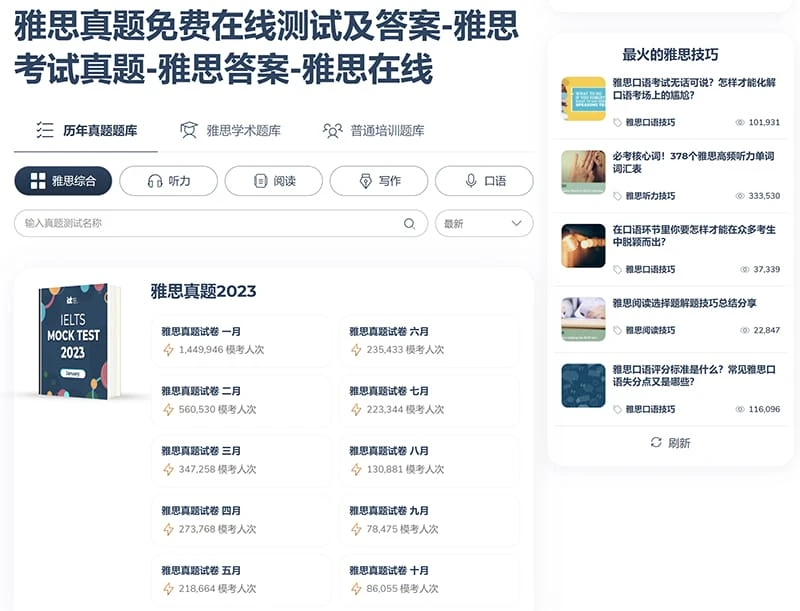Open article 雅思阅读选择题解题技巧总结分享
This screenshot has height=611, width=800.
[x=684, y=303]
